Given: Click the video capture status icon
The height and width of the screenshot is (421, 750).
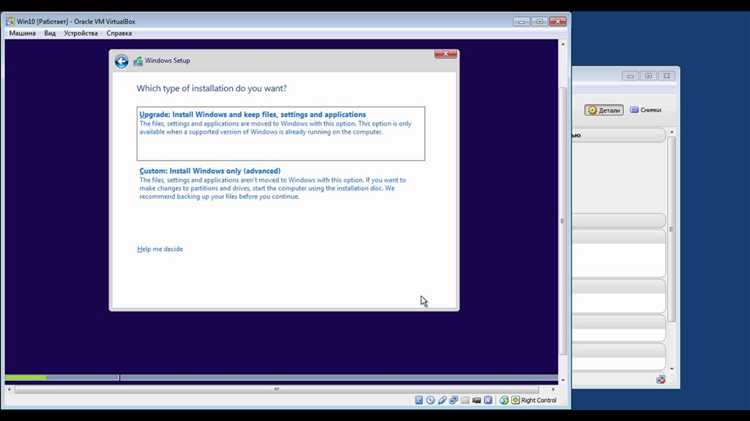Looking at the screenshot, I should tap(476, 400).
